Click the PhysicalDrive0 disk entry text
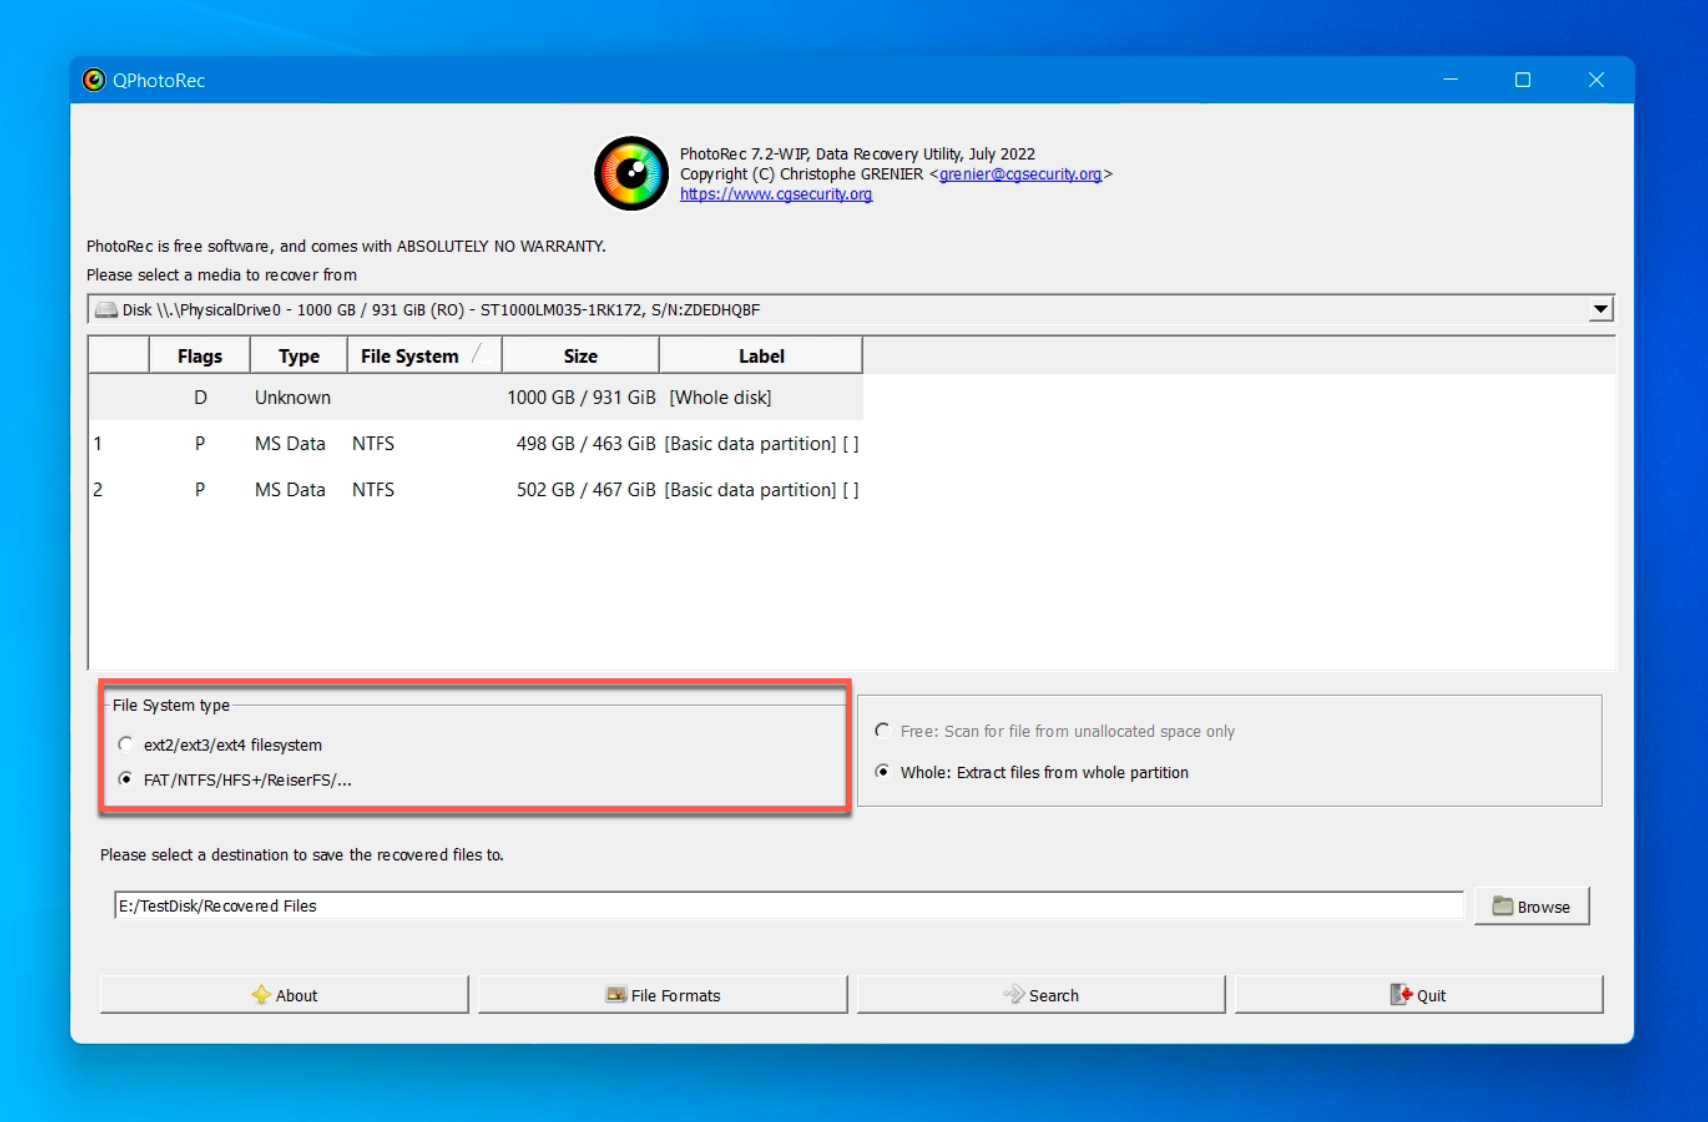 tap(441, 310)
